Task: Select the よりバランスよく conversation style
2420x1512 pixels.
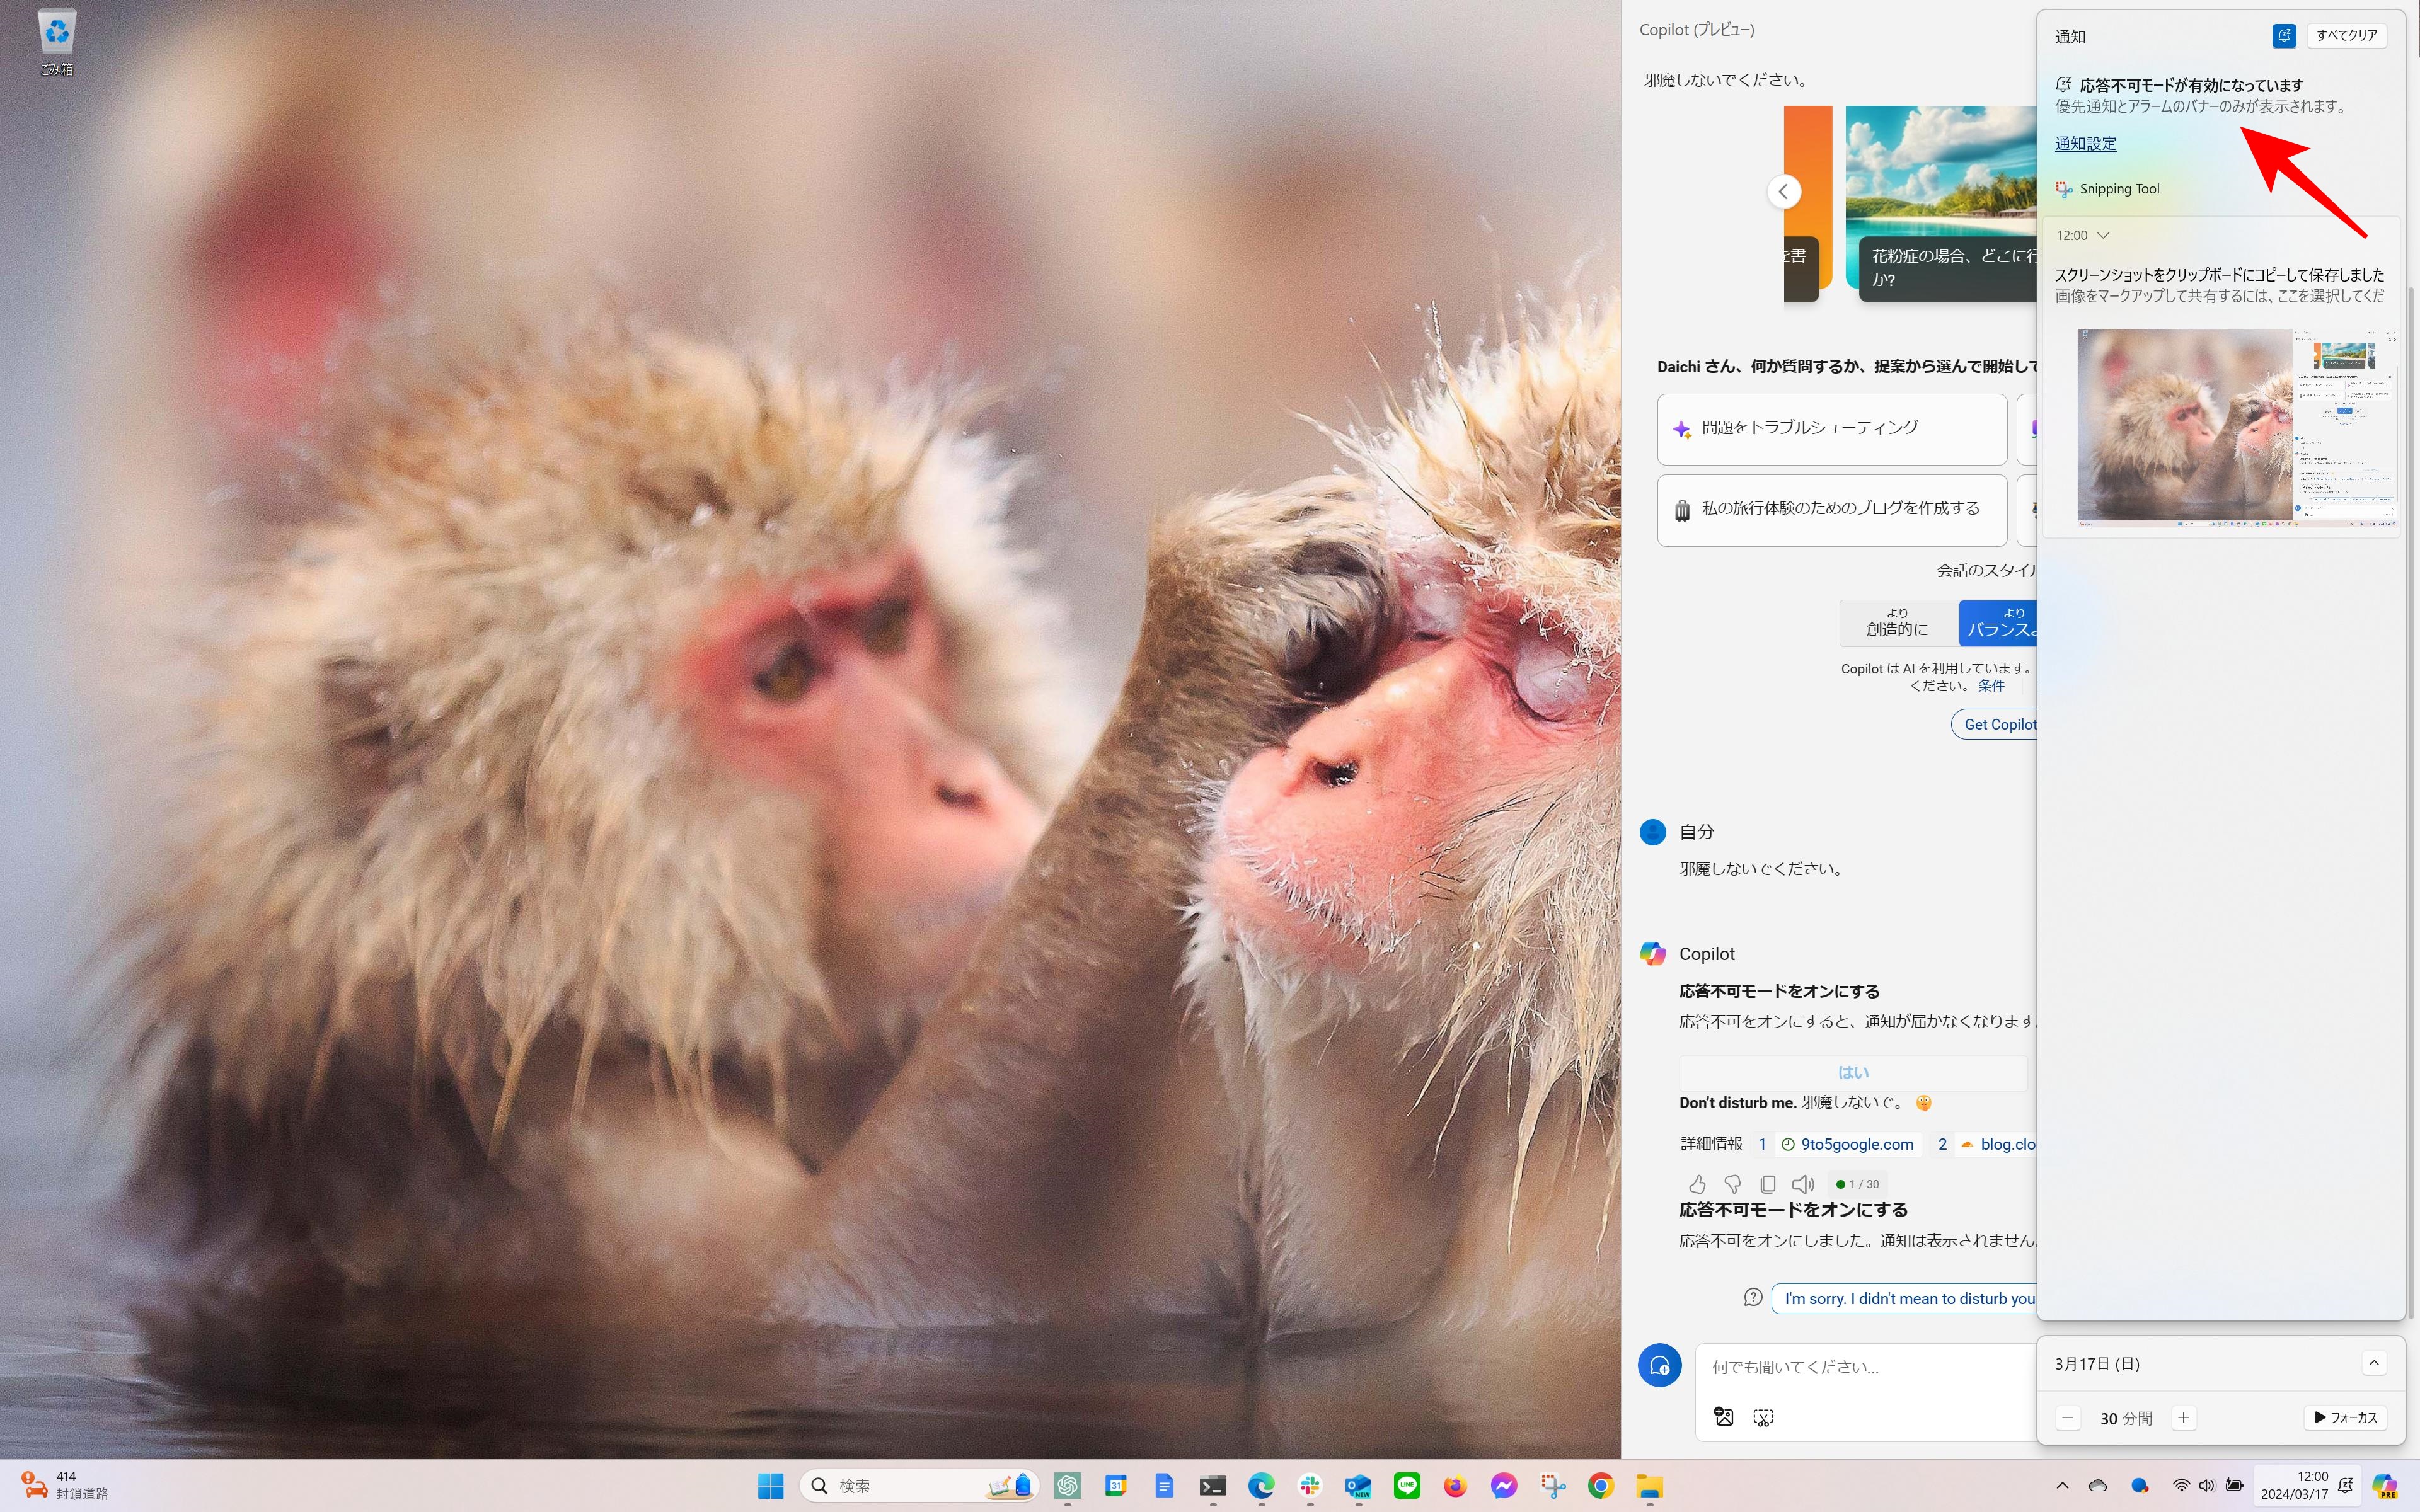Action: point(1999,623)
